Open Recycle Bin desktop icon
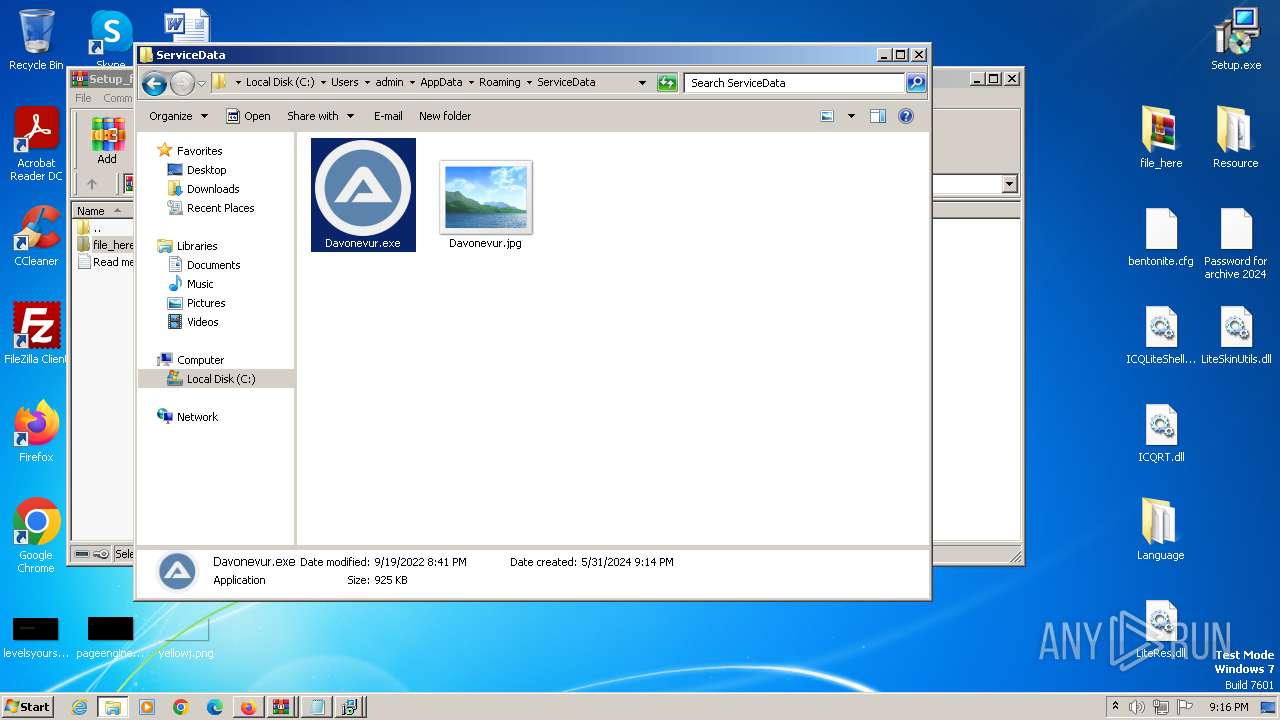The width and height of the screenshot is (1280, 720). (36, 40)
